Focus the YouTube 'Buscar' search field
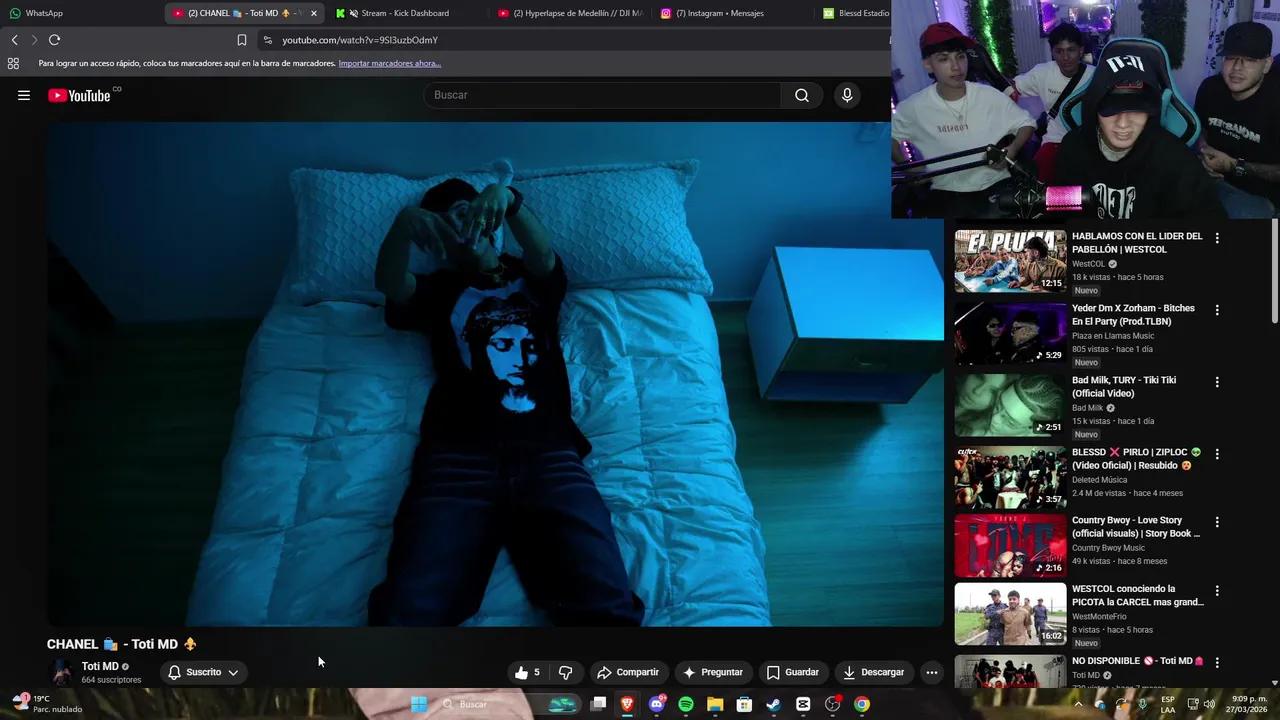The width and height of the screenshot is (1280, 720). click(603, 95)
